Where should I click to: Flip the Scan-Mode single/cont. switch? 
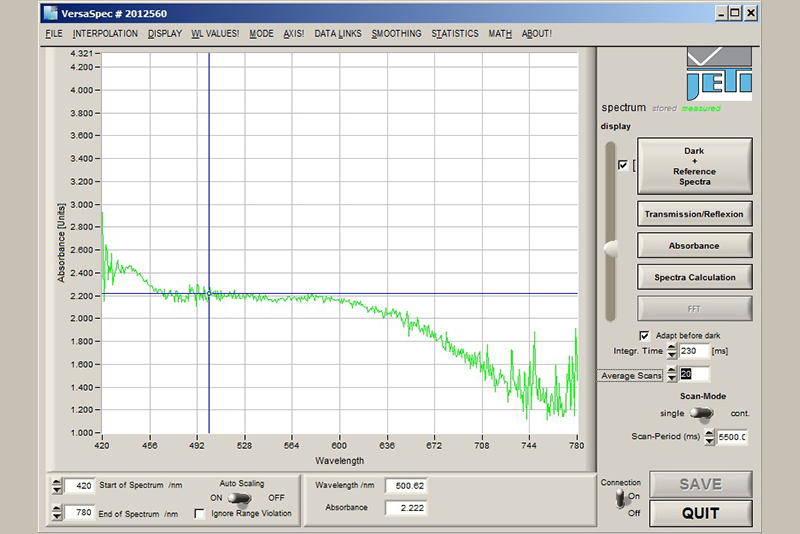click(x=702, y=414)
